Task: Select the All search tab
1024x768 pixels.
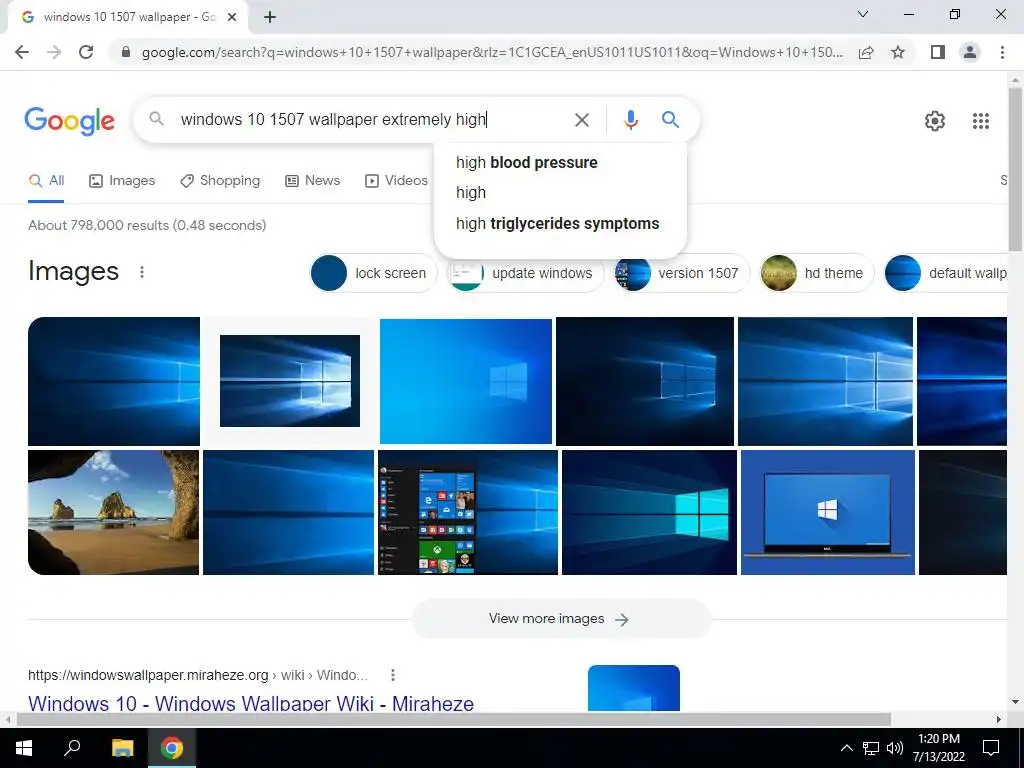Action: (46, 181)
